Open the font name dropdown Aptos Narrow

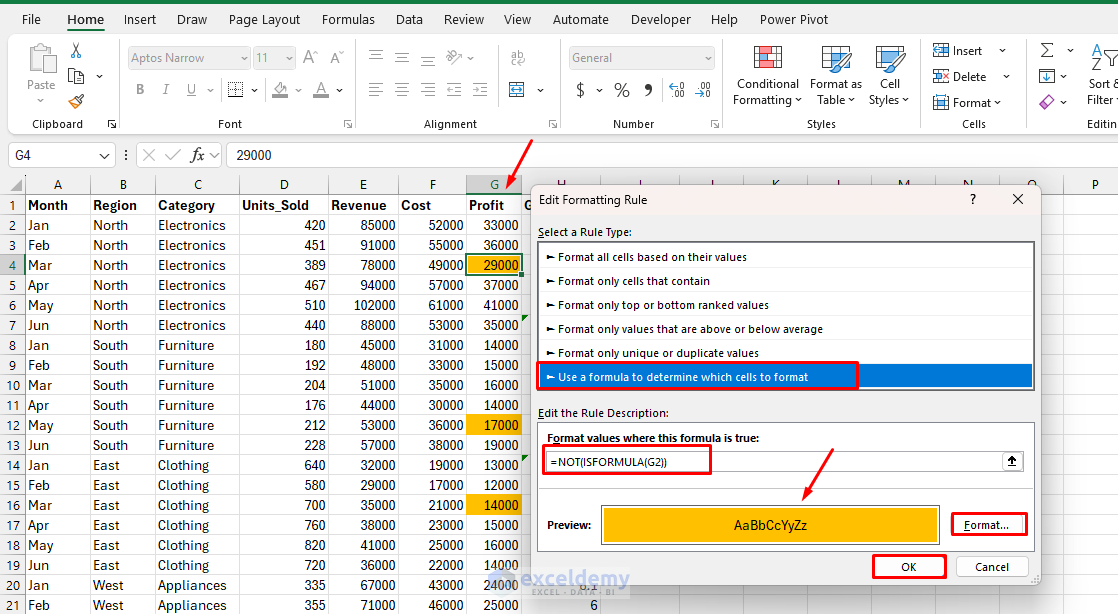tap(244, 58)
